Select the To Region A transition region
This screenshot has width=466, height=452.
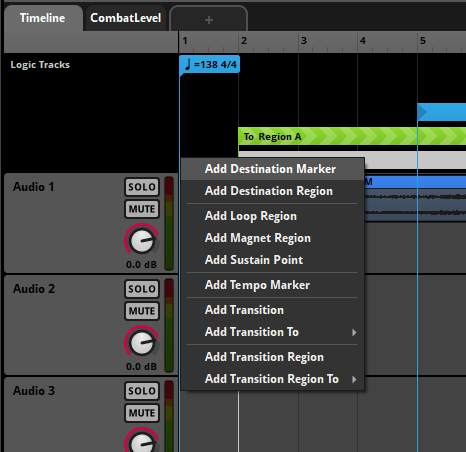pos(352,136)
